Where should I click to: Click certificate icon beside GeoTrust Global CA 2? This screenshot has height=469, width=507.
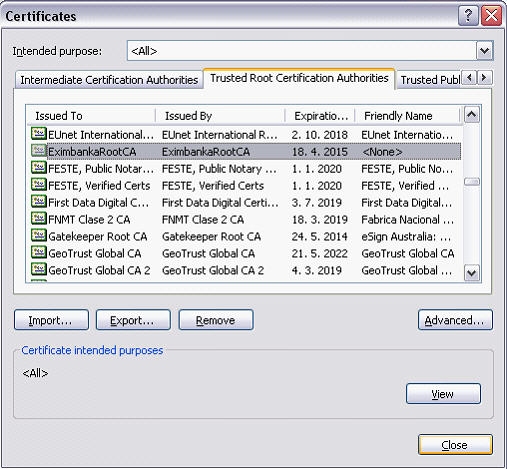[x=39, y=270]
